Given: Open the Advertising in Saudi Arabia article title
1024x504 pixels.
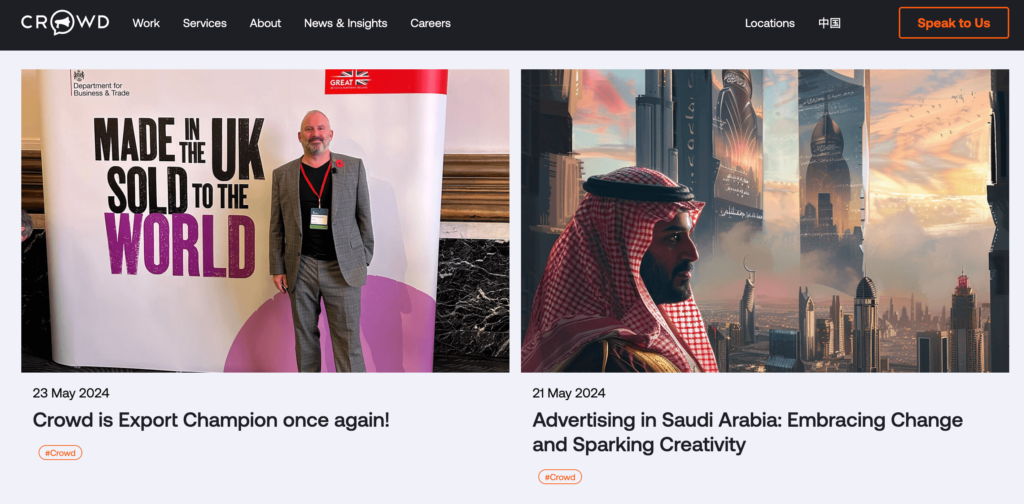Looking at the screenshot, I should point(747,432).
